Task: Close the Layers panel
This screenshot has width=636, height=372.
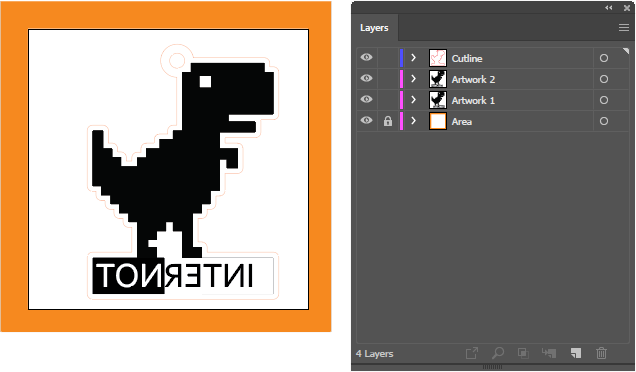Action: (x=627, y=8)
